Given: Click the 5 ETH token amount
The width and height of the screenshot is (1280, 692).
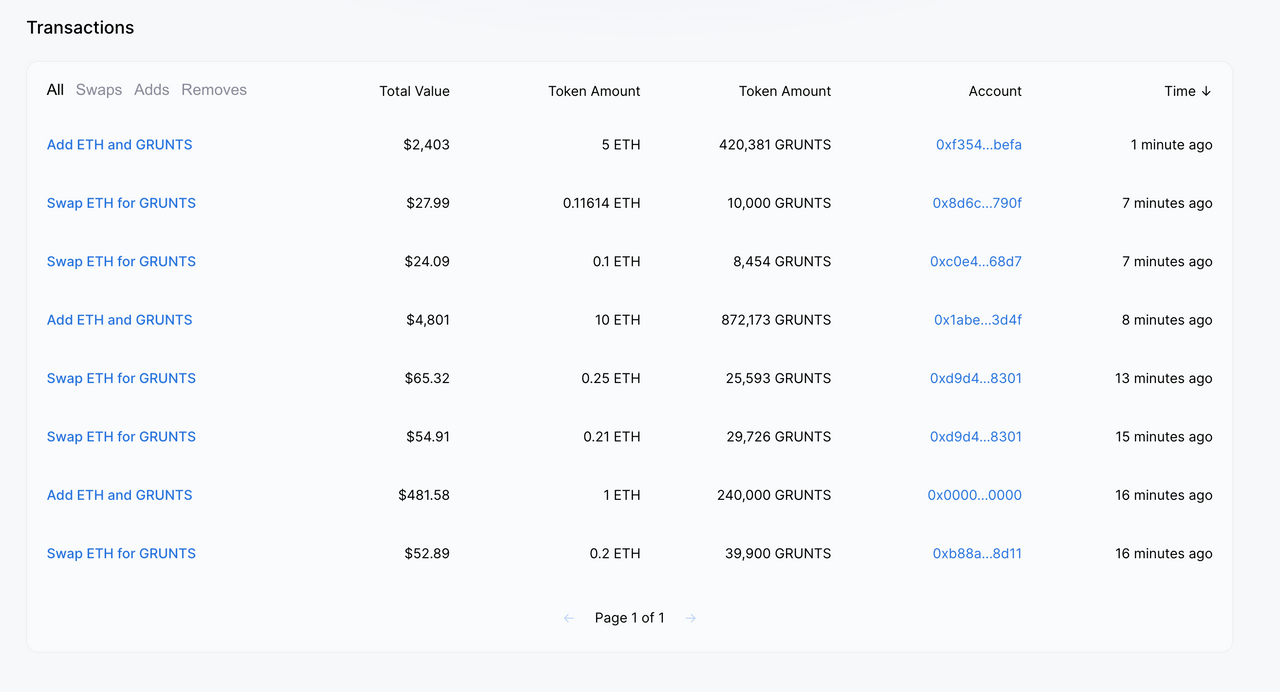Looking at the screenshot, I should pyautogui.click(x=621, y=145).
